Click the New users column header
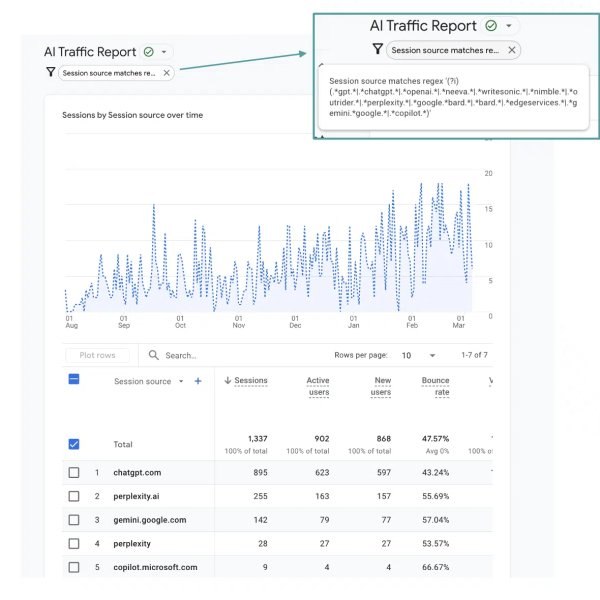 [x=381, y=386]
